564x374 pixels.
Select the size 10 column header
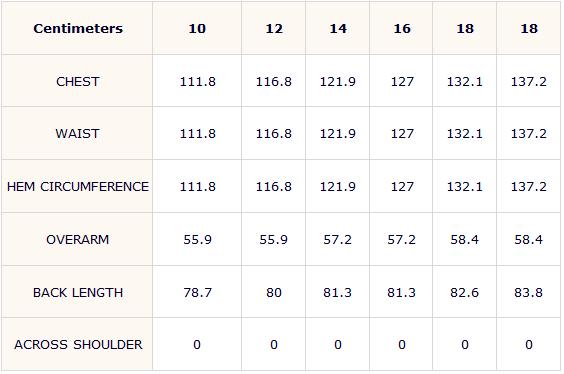[197, 28]
